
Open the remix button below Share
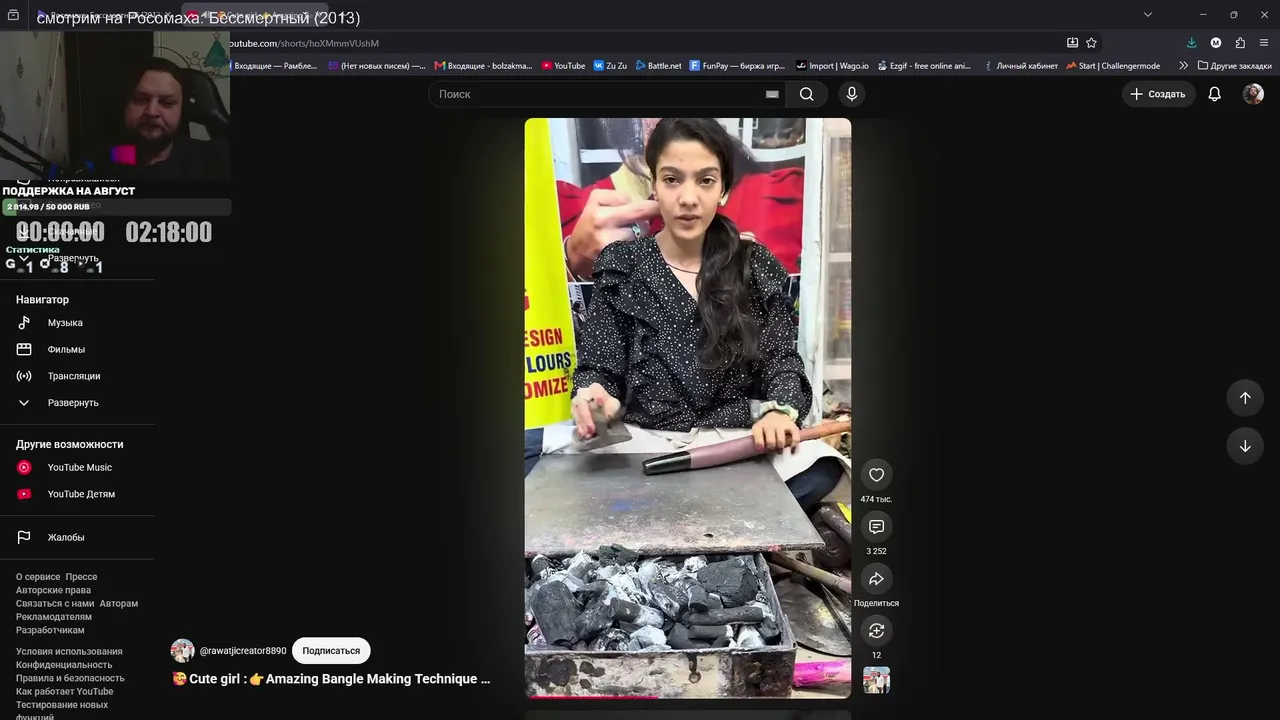[876, 631]
